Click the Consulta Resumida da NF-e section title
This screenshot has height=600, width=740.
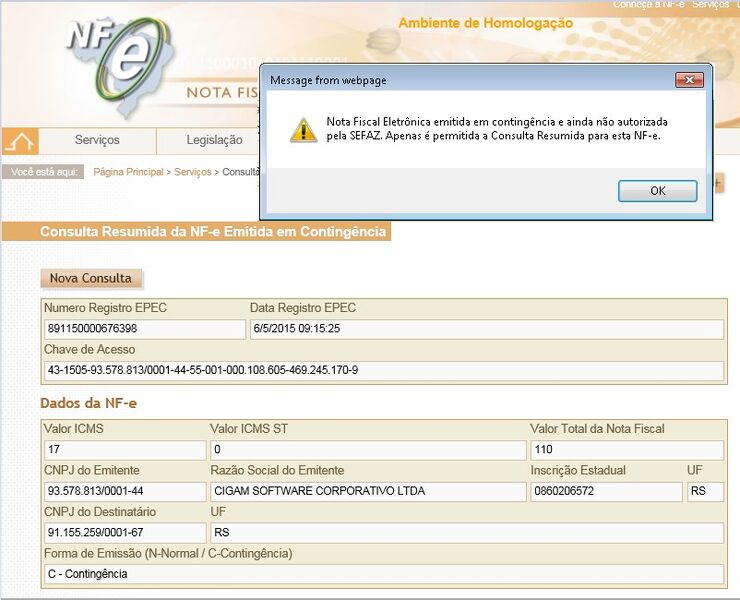point(213,232)
